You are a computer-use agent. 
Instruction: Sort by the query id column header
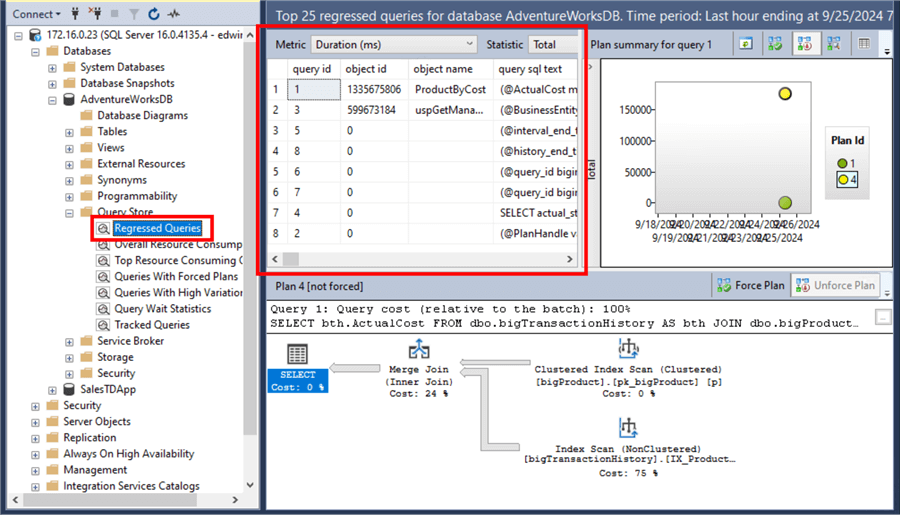pos(313,69)
